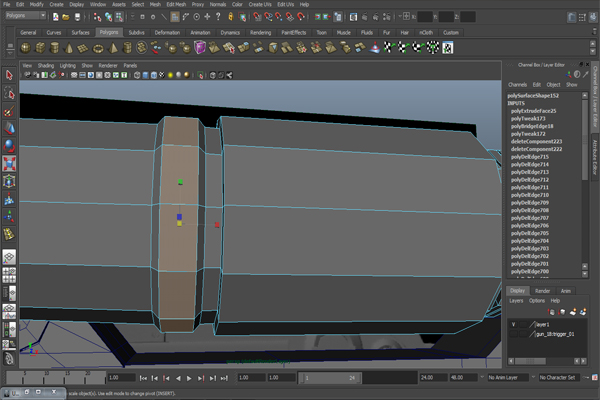Image resolution: width=600 pixels, height=400 pixels.
Task: Switch to the four view layout
Action: (x=9, y=275)
